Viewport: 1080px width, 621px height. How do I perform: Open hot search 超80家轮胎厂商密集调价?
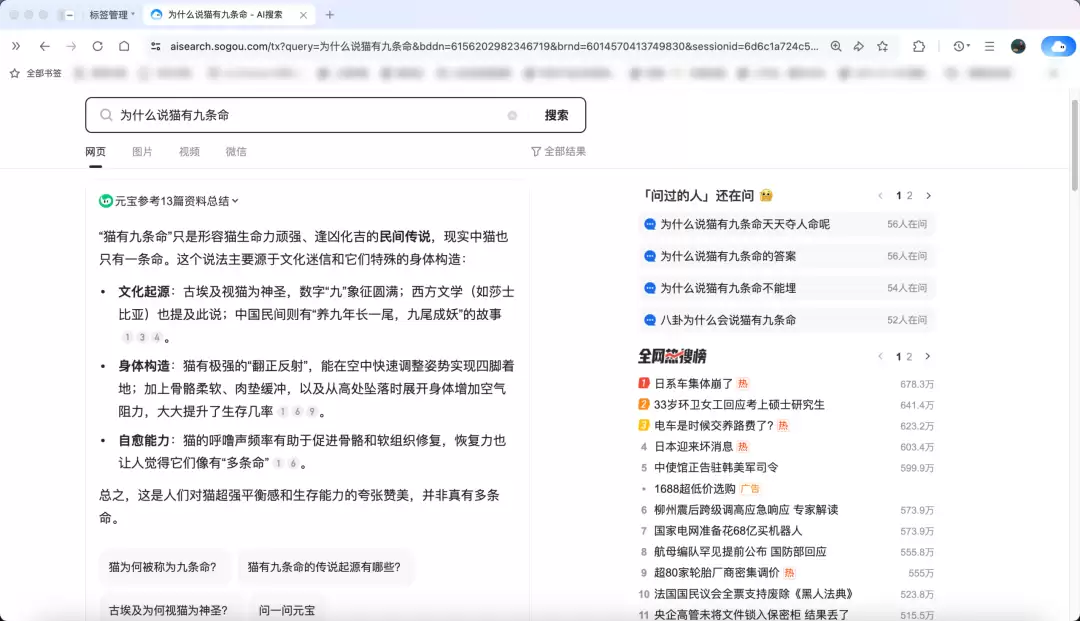pyautogui.click(x=716, y=573)
